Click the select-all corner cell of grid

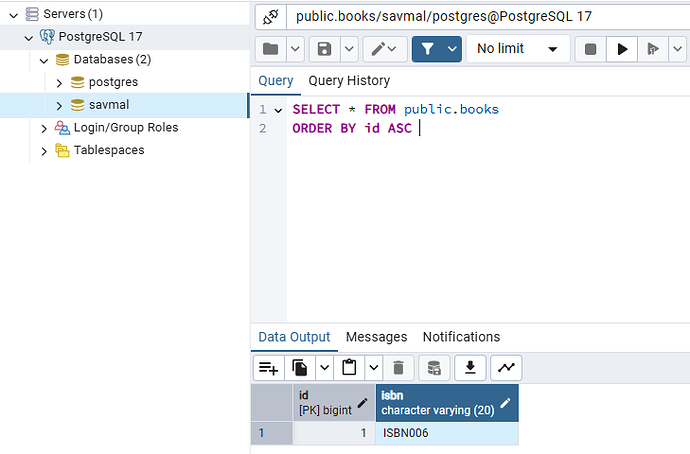272,403
